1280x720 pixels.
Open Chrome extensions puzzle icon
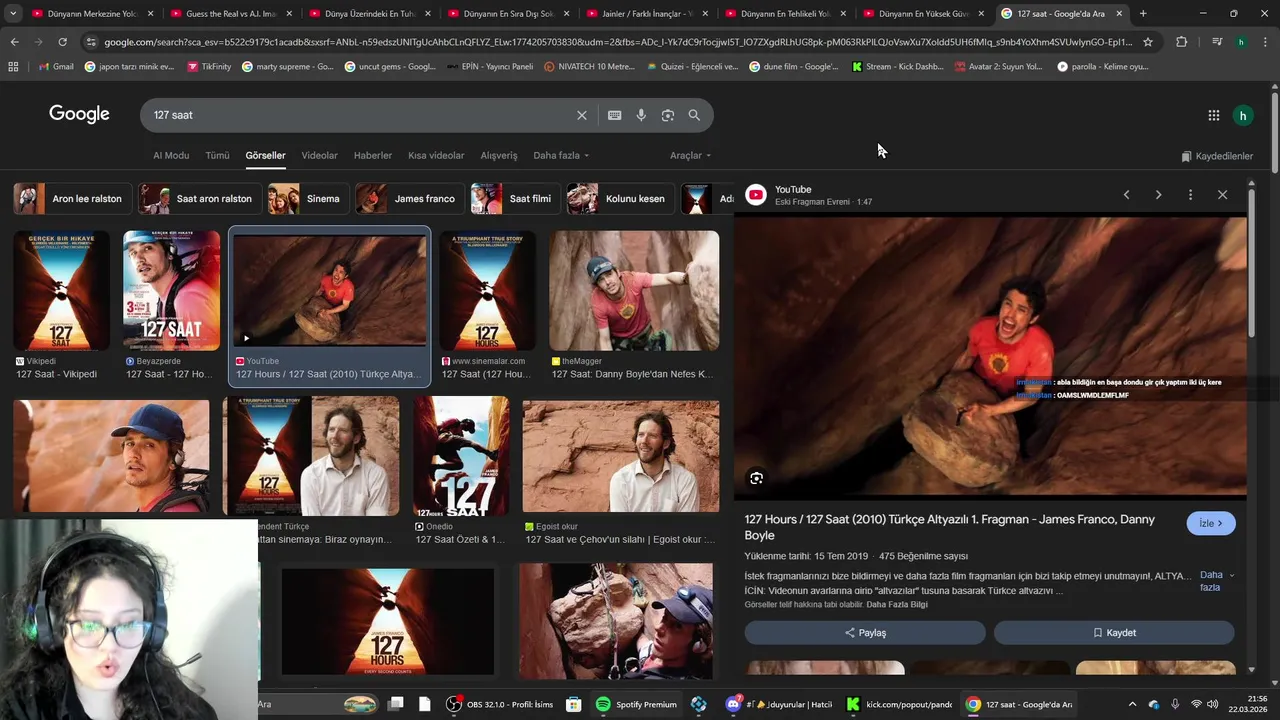click(x=1181, y=42)
